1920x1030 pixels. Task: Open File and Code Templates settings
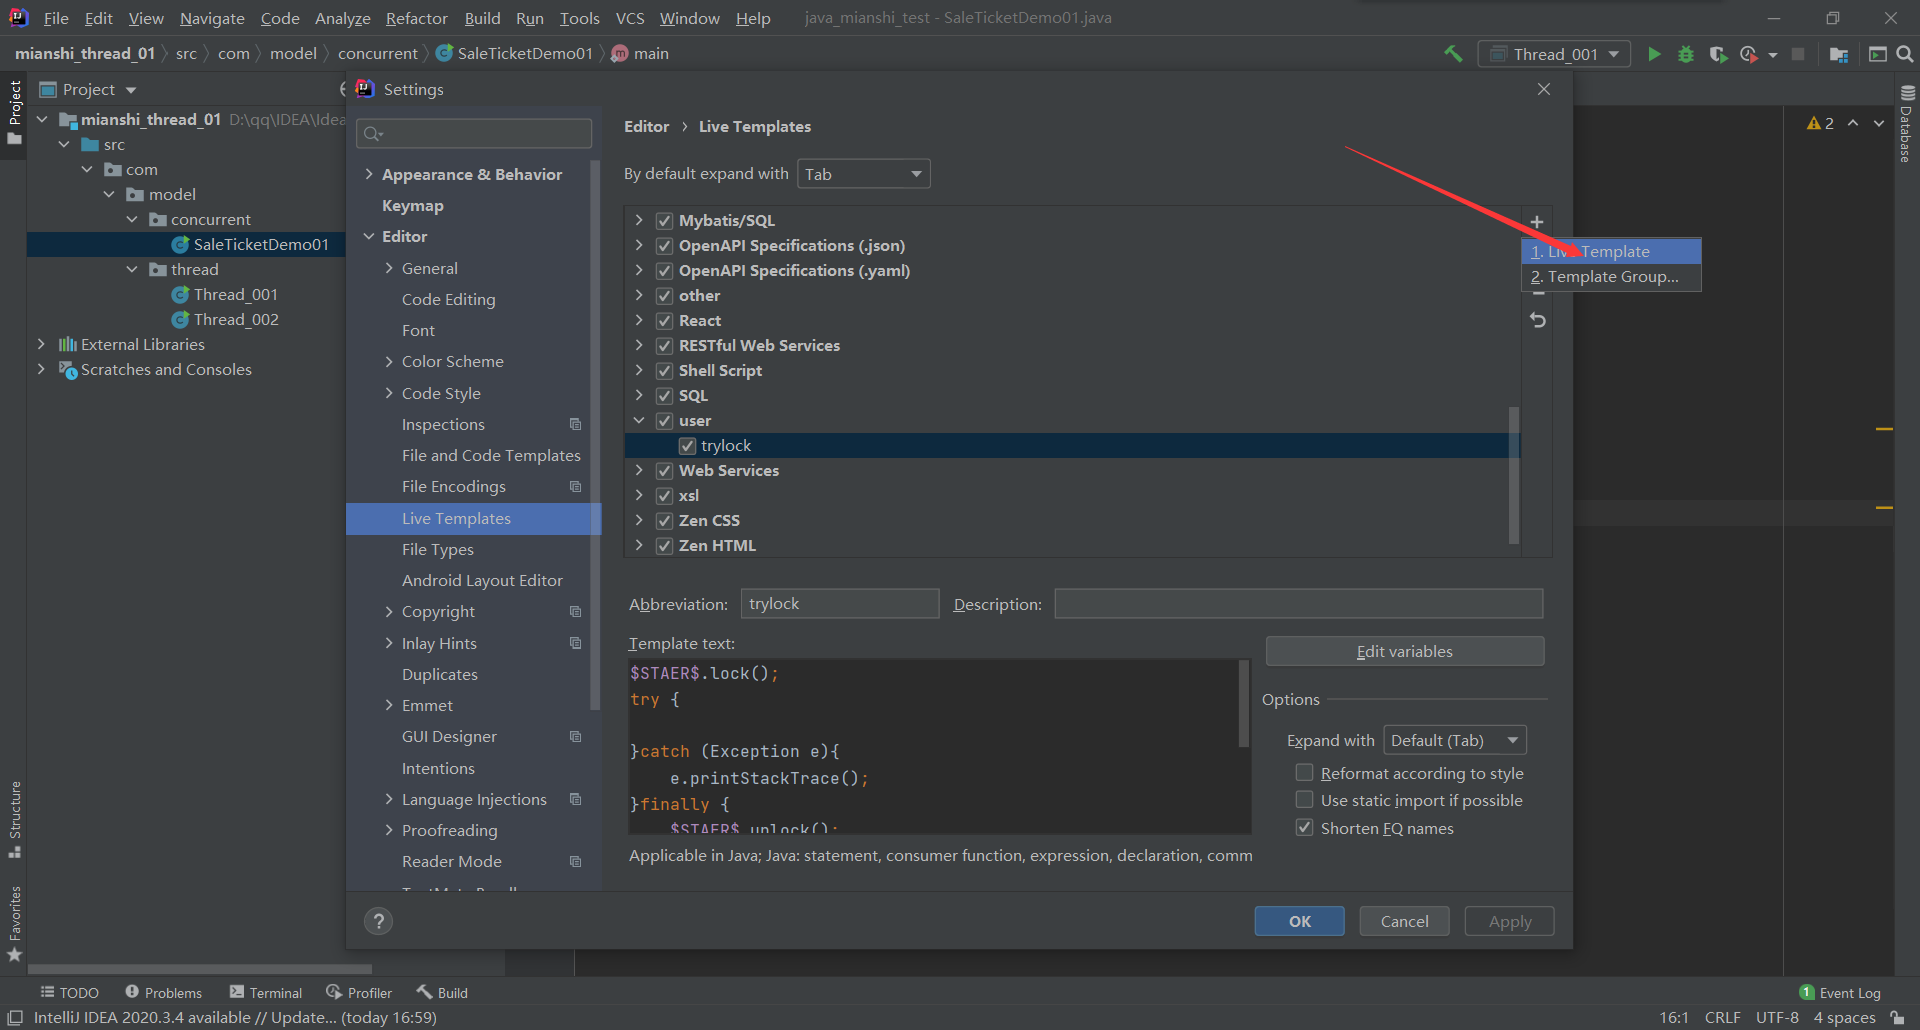pos(491,455)
